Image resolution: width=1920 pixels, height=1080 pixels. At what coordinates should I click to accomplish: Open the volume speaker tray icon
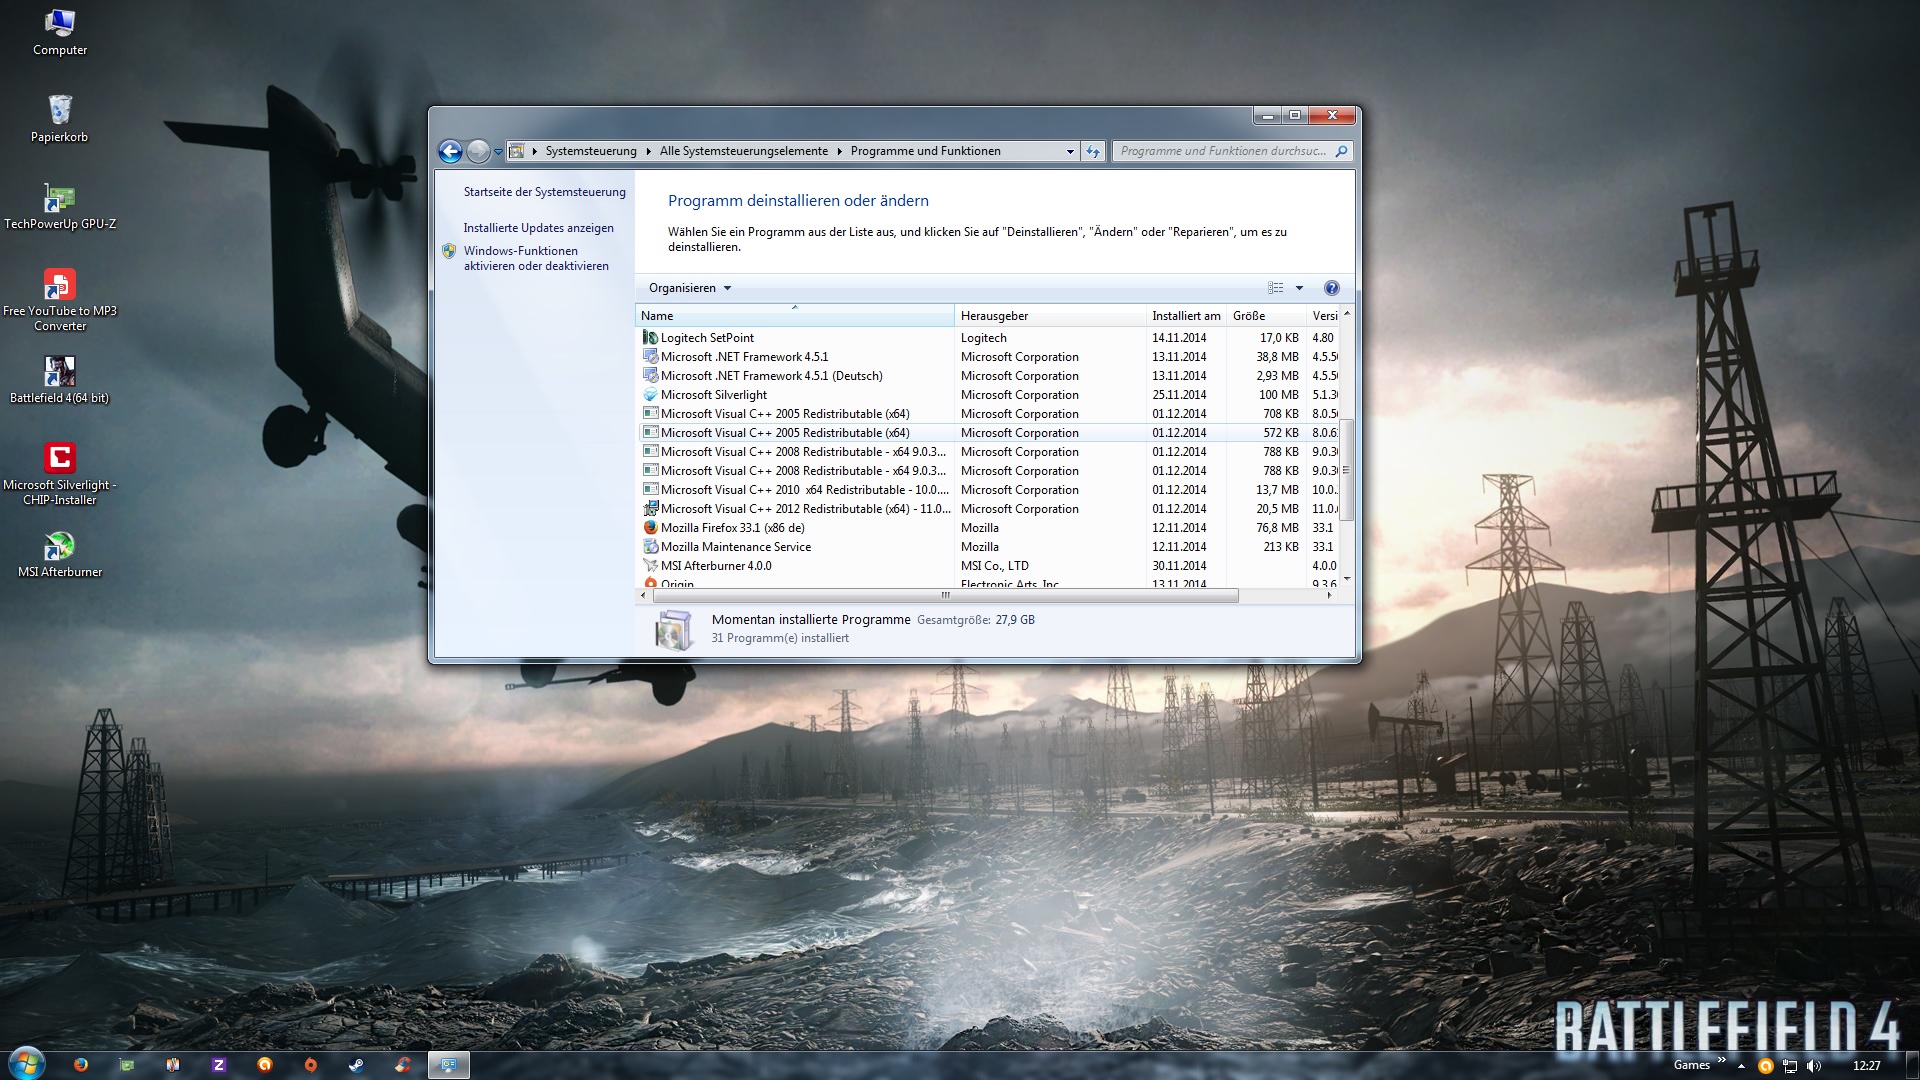(x=1814, y=1066)
